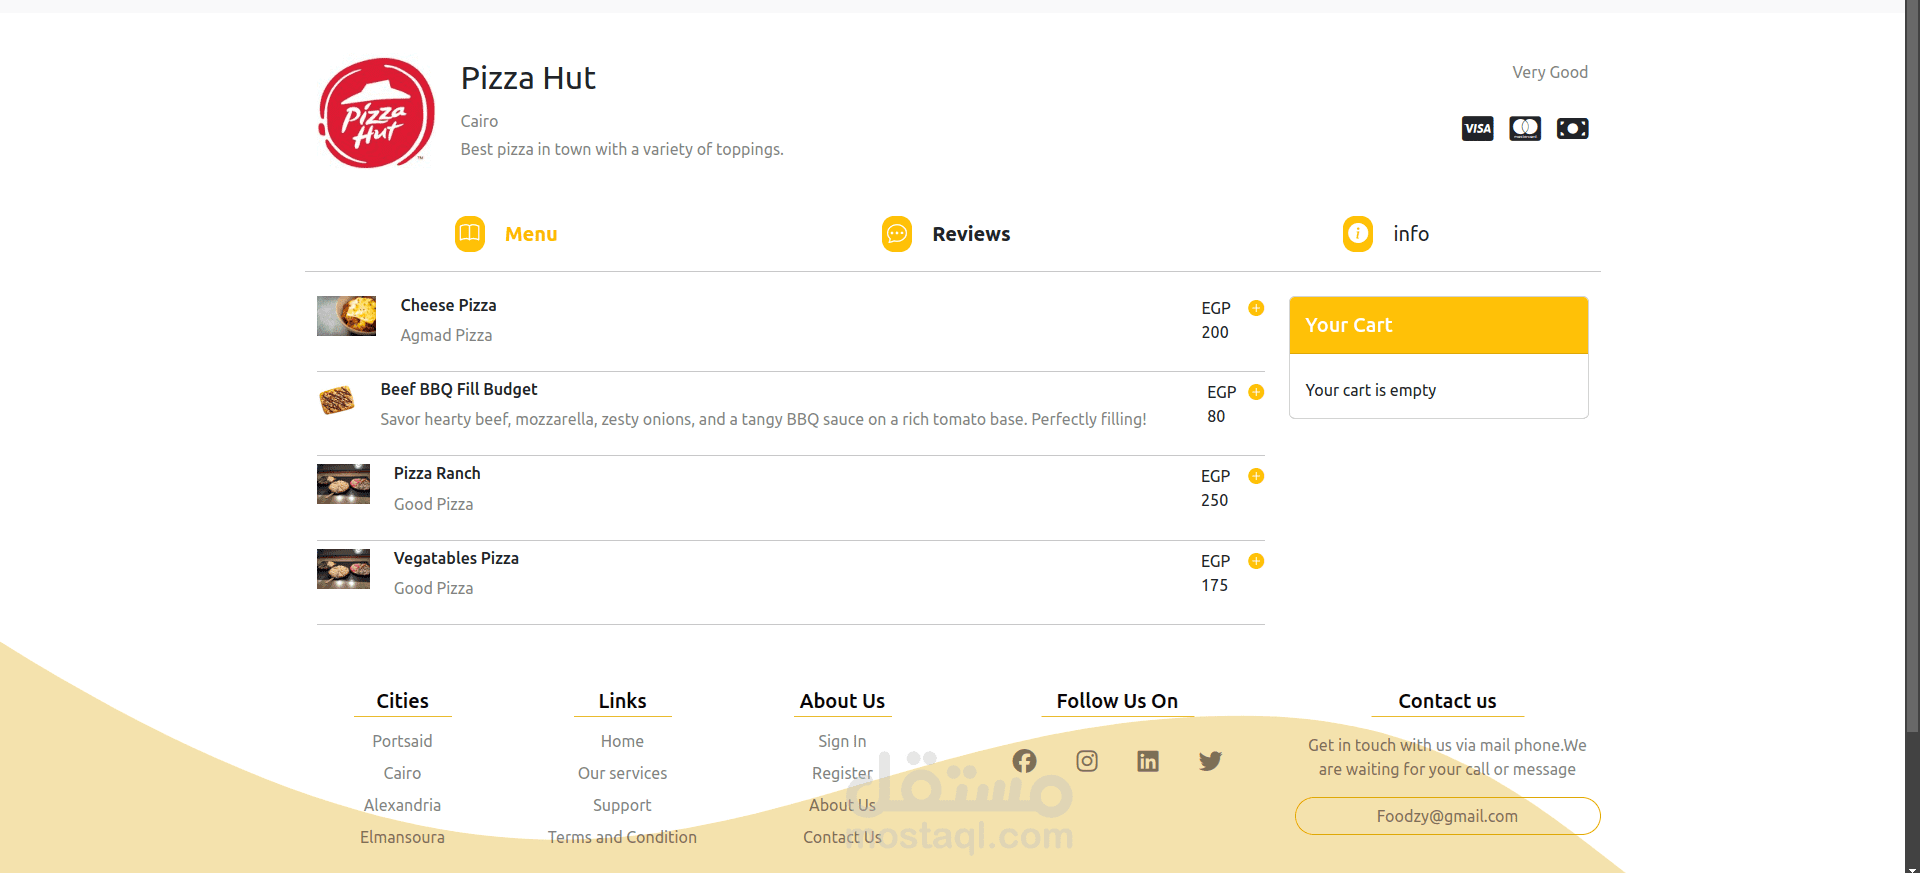Click the Pizza Hut restaurant name heading
Image resolution: width=1920 pixels, height=873 pixels.
point(528,78)
